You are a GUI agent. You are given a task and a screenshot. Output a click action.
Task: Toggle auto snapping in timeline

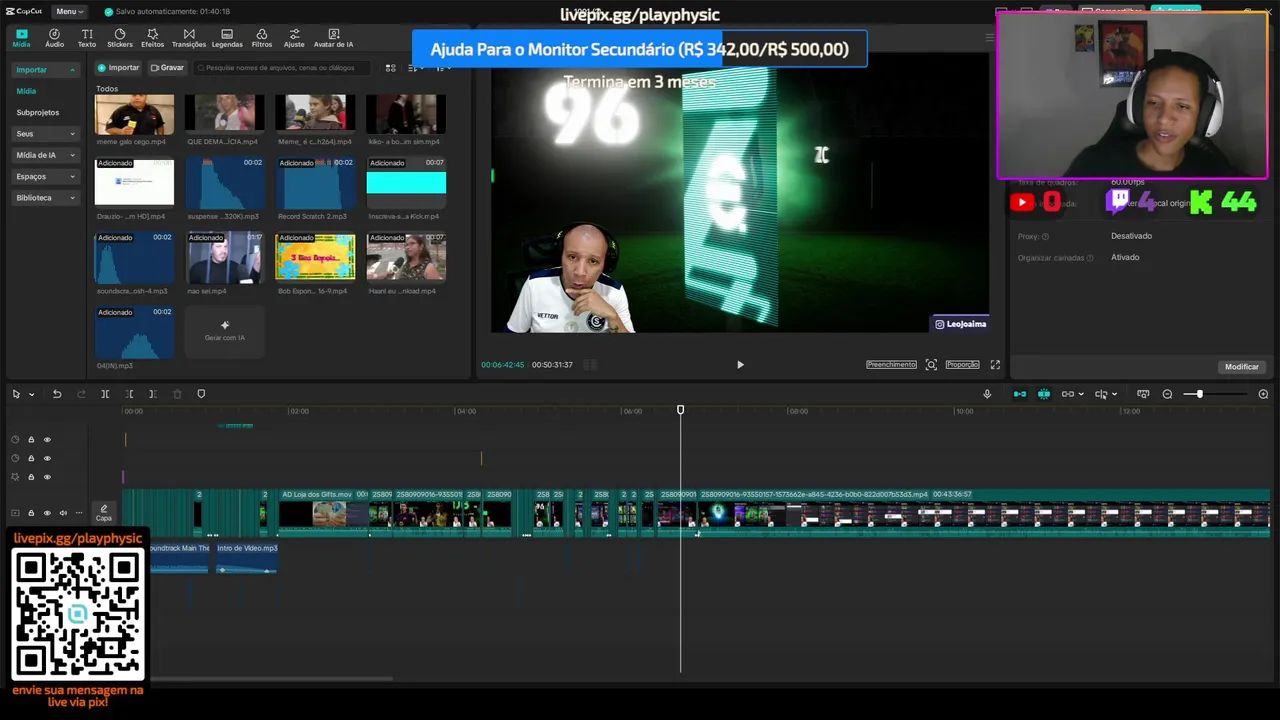(1044, 394)
